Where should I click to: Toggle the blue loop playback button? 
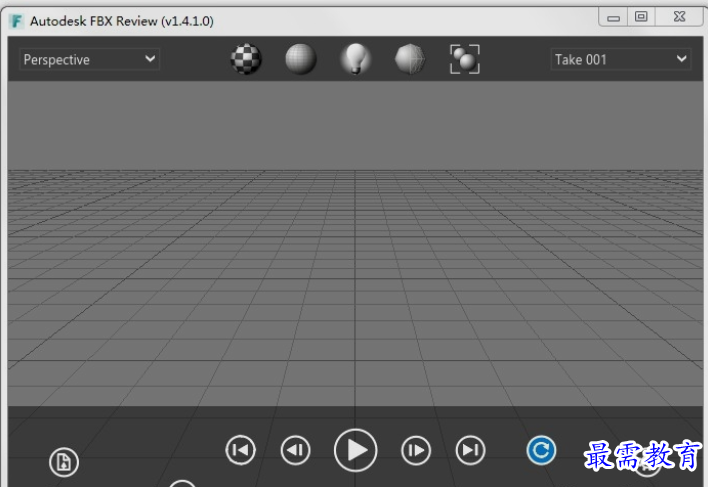point(541,451)
